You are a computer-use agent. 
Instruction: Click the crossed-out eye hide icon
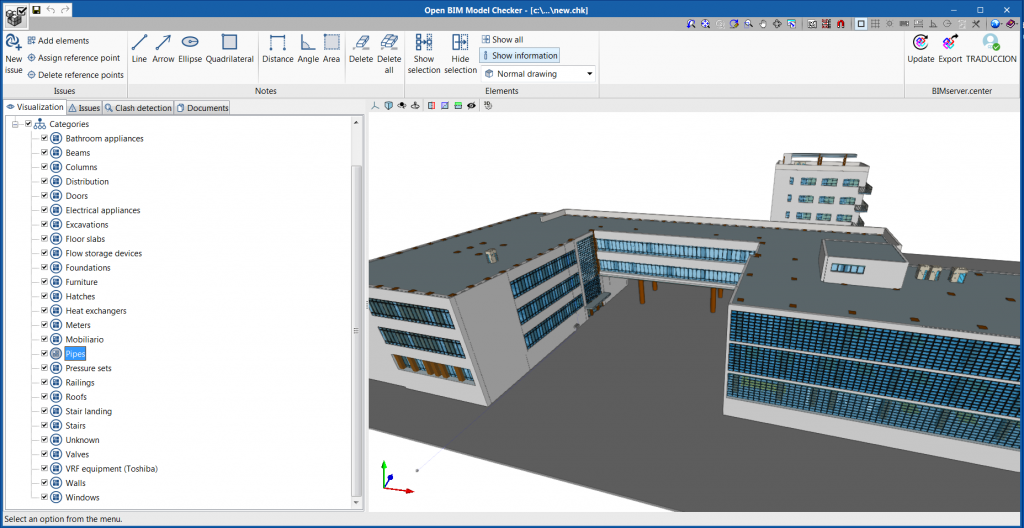click(x=472, y=106)
